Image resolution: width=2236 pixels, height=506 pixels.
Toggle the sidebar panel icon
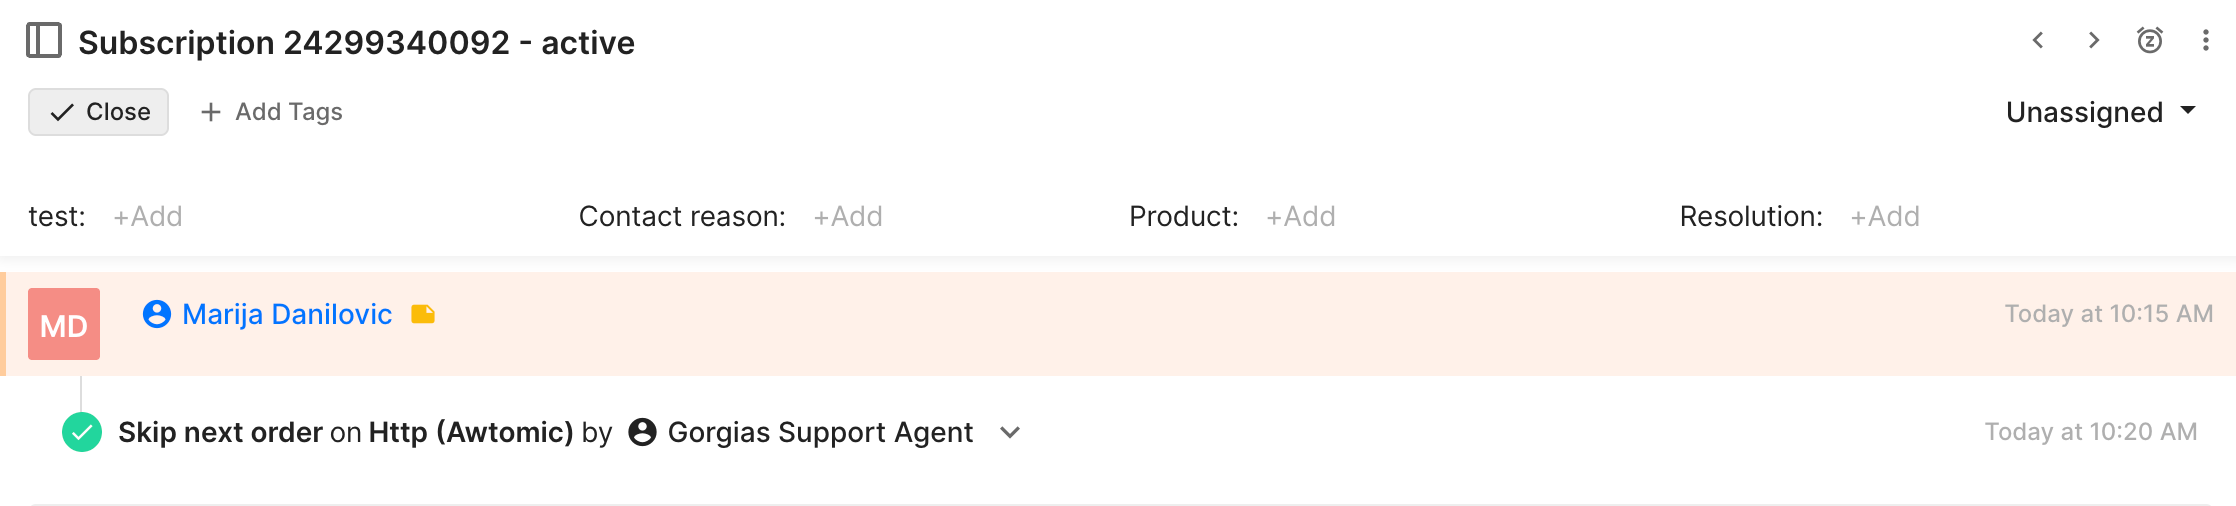pos(44,41)
